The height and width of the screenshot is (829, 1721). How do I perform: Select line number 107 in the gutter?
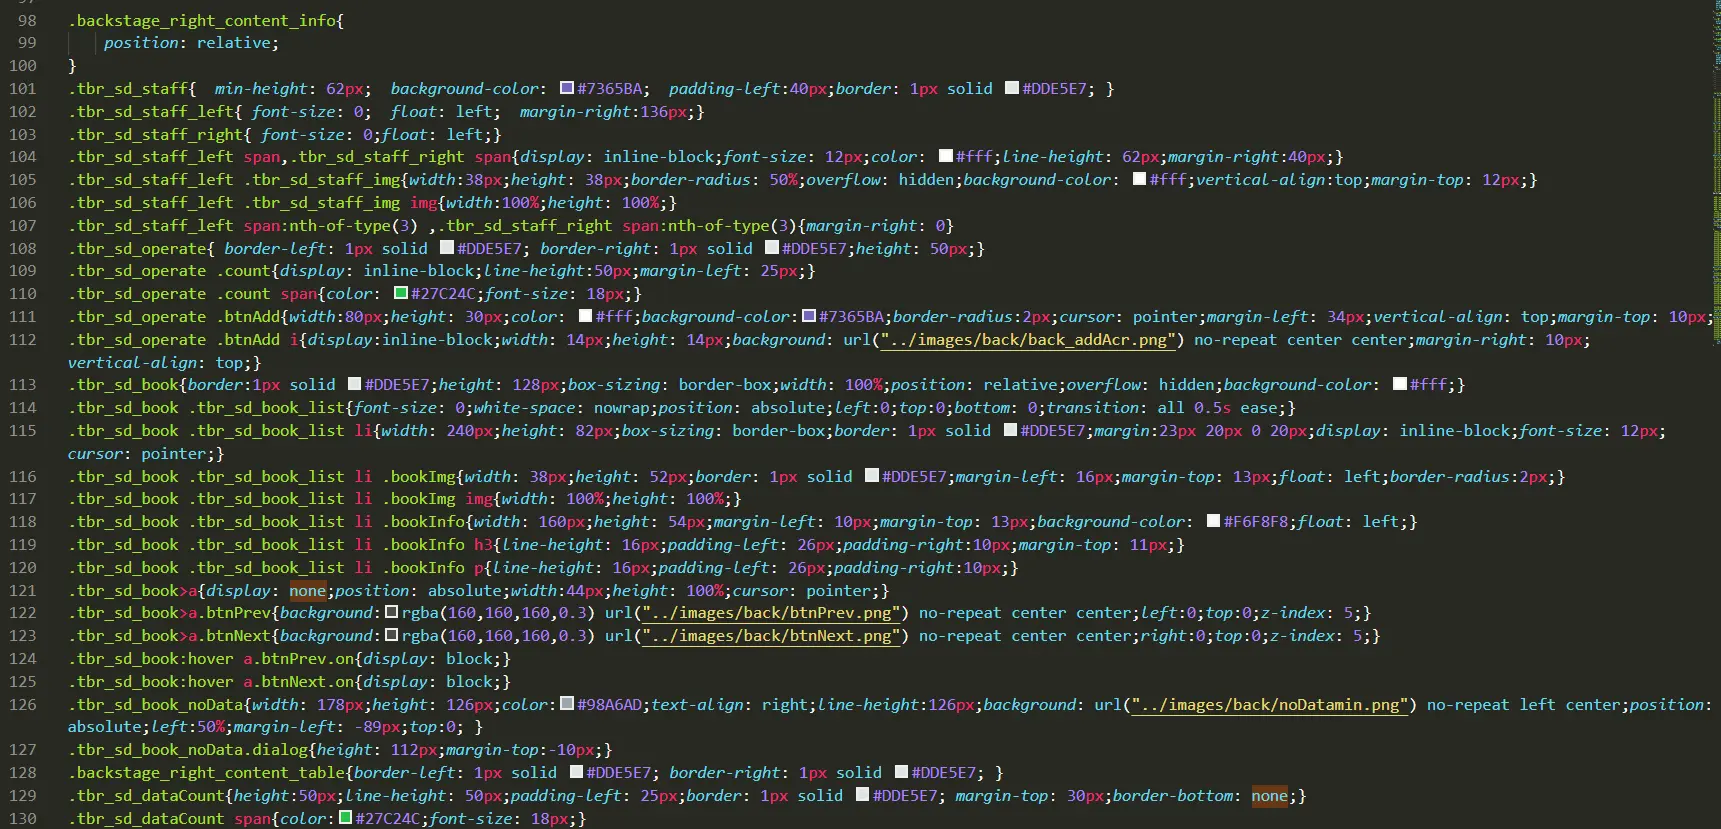click(23, 225)
